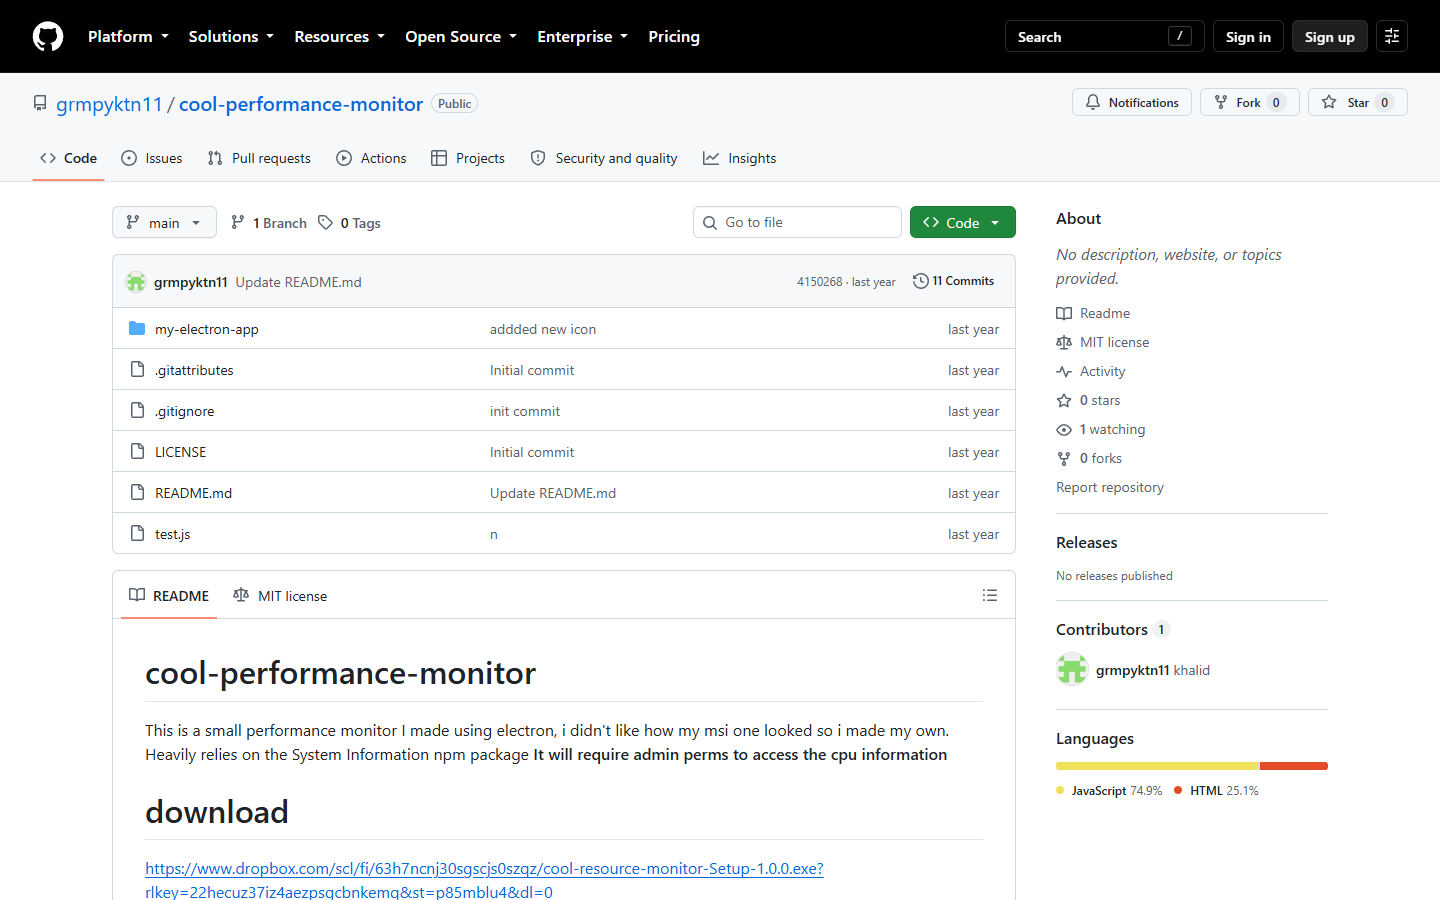Image resolution: width=1440 pixels, height=900 pixels.
Task: Open Security and quality tab
Action: coord(604,158)
